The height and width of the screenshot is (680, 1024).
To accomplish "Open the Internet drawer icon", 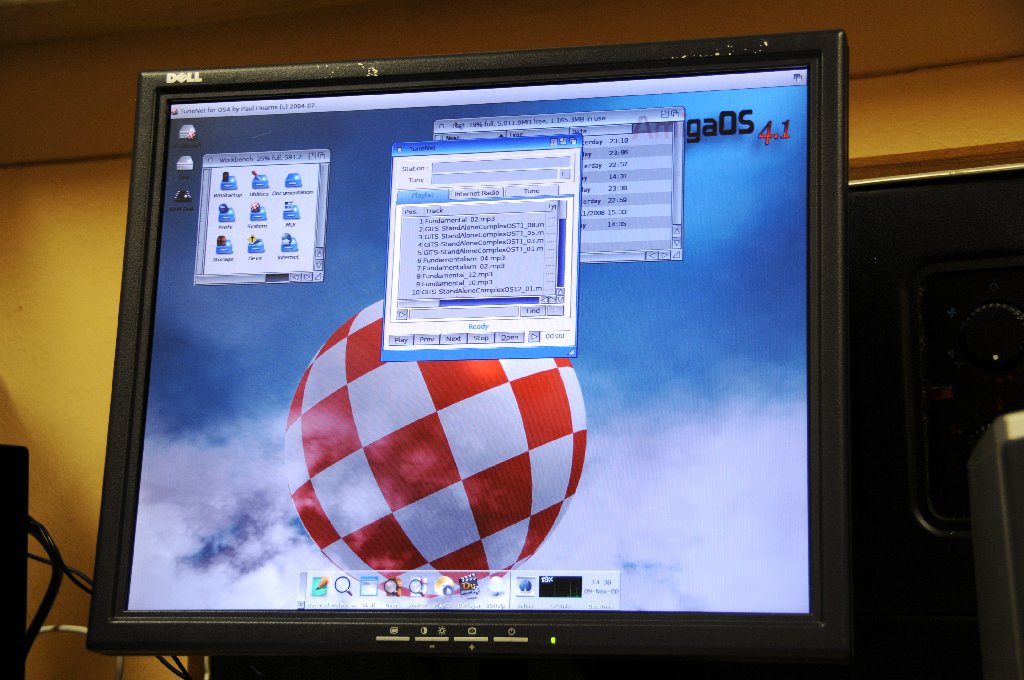I will pos(289,244).
